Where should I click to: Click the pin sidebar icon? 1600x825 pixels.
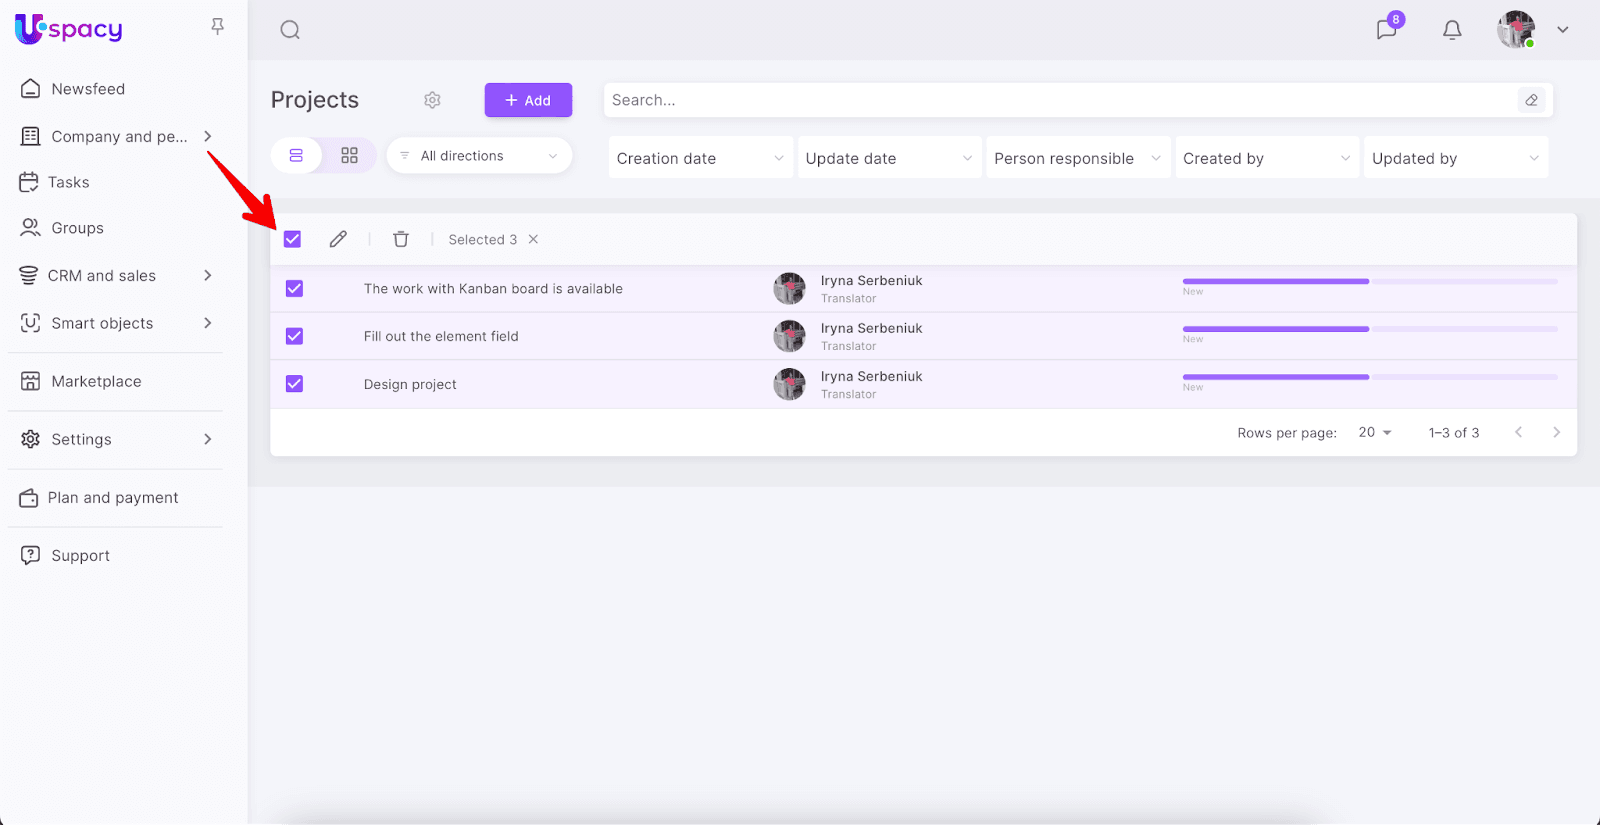pos(217,27)
